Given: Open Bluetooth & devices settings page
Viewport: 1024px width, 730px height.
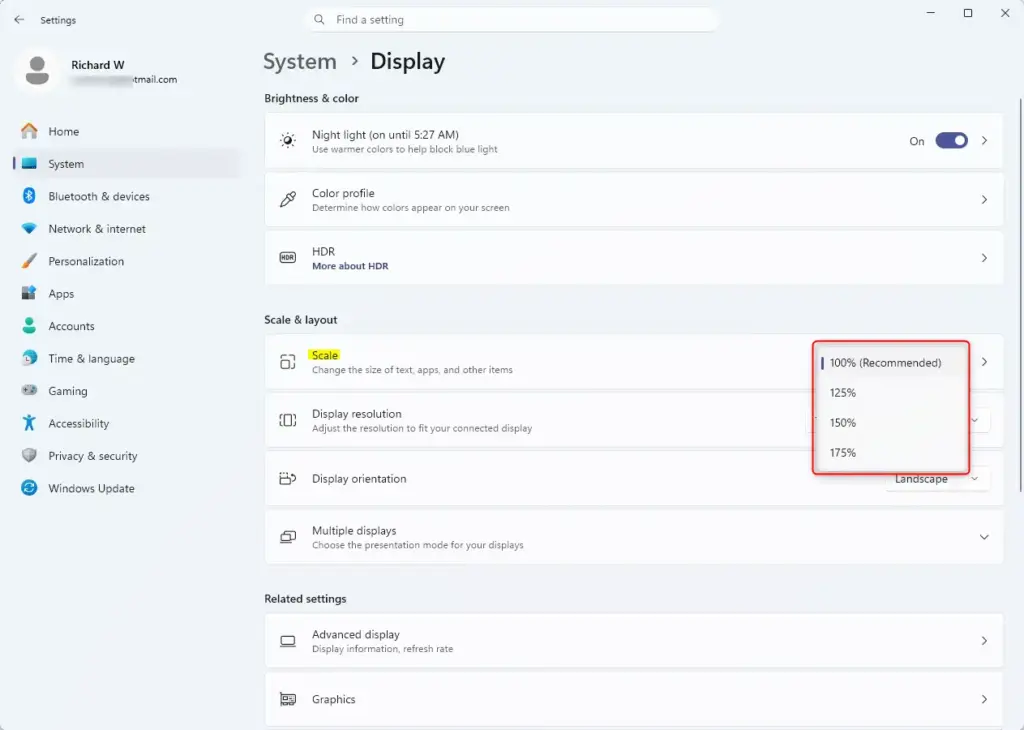Looking at the screenshot, I should 127,196.
